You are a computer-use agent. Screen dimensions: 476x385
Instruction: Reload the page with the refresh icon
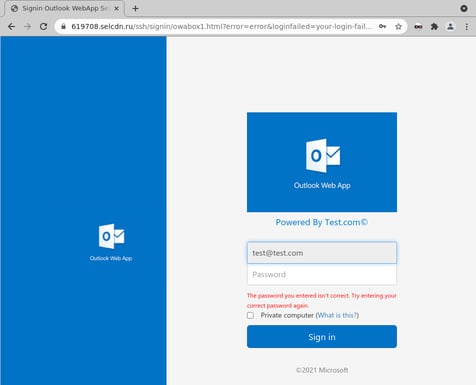43,27
